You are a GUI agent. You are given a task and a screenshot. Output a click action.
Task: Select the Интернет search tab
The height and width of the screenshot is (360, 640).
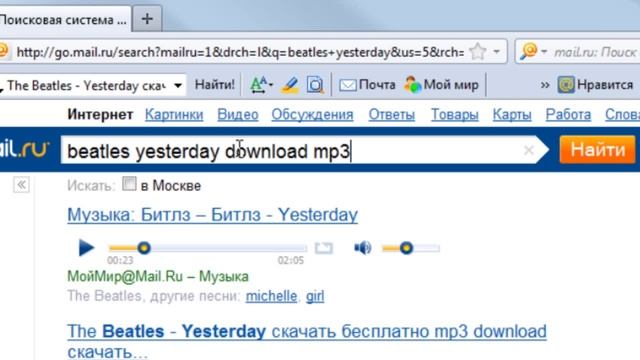point(100,115)
